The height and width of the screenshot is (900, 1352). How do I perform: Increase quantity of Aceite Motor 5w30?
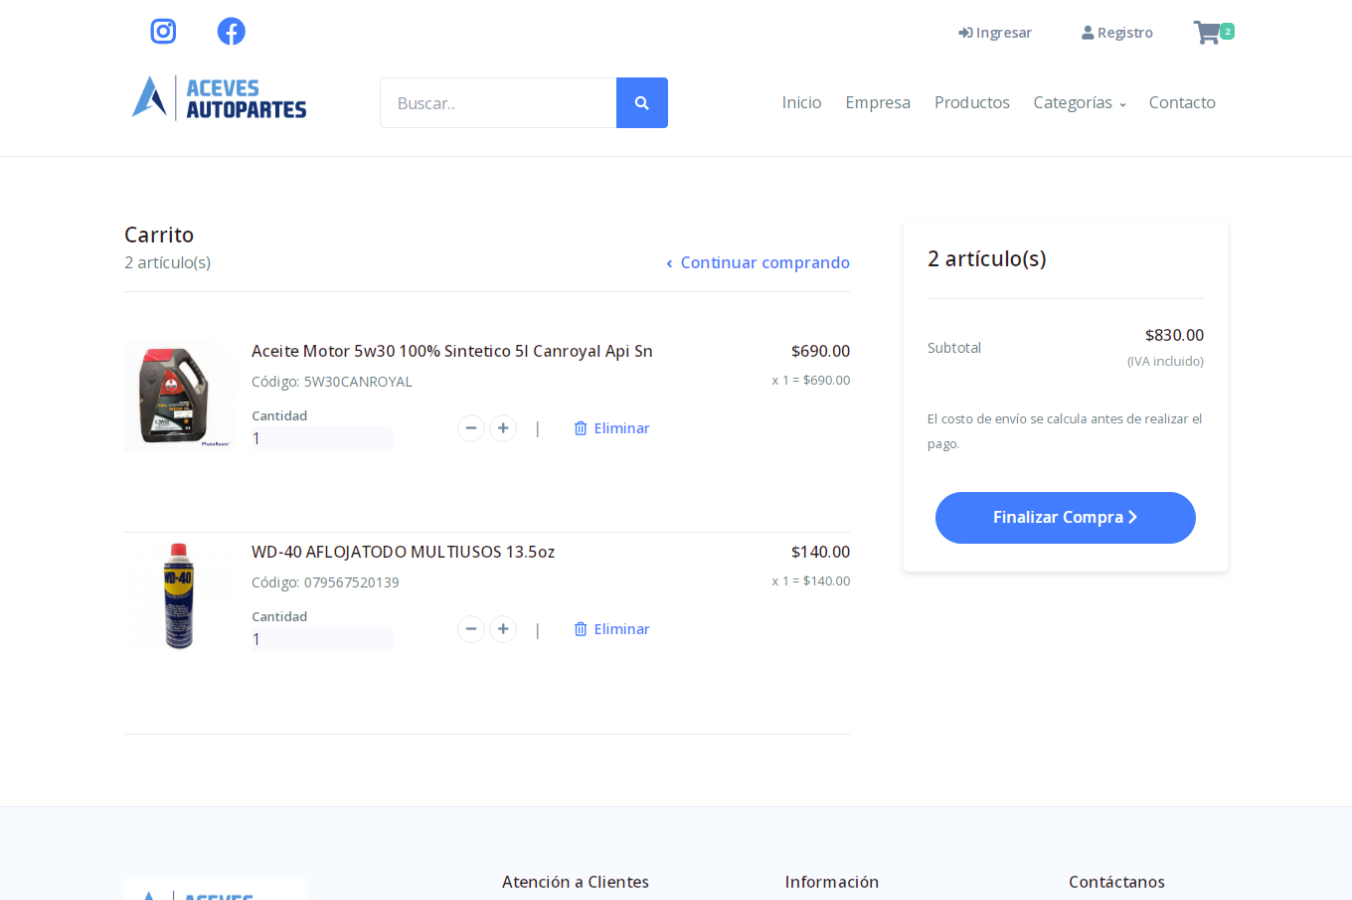[x=503, y=428]
